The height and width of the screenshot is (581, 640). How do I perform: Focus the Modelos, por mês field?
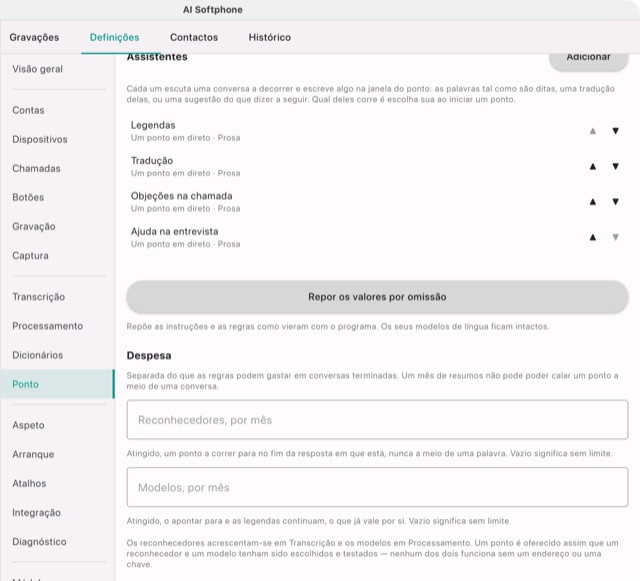[x=377, y=487]
